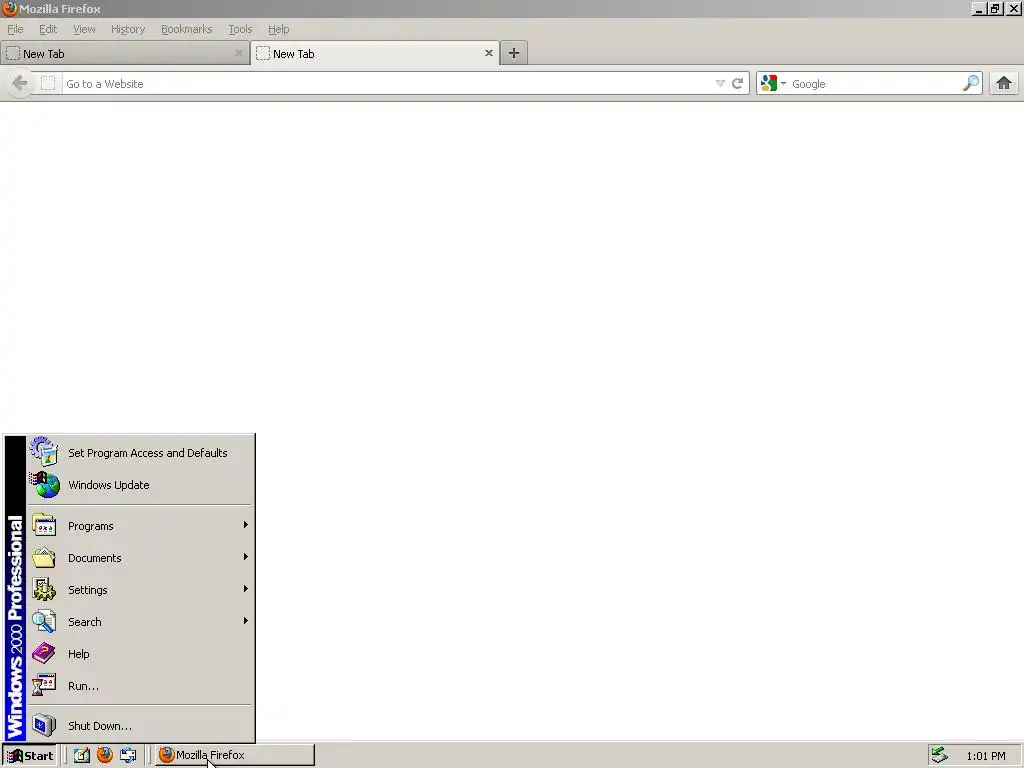This screenshot has height=768, width=1024.
Task: Close the first New Tab
Action: tap(238, 53)
